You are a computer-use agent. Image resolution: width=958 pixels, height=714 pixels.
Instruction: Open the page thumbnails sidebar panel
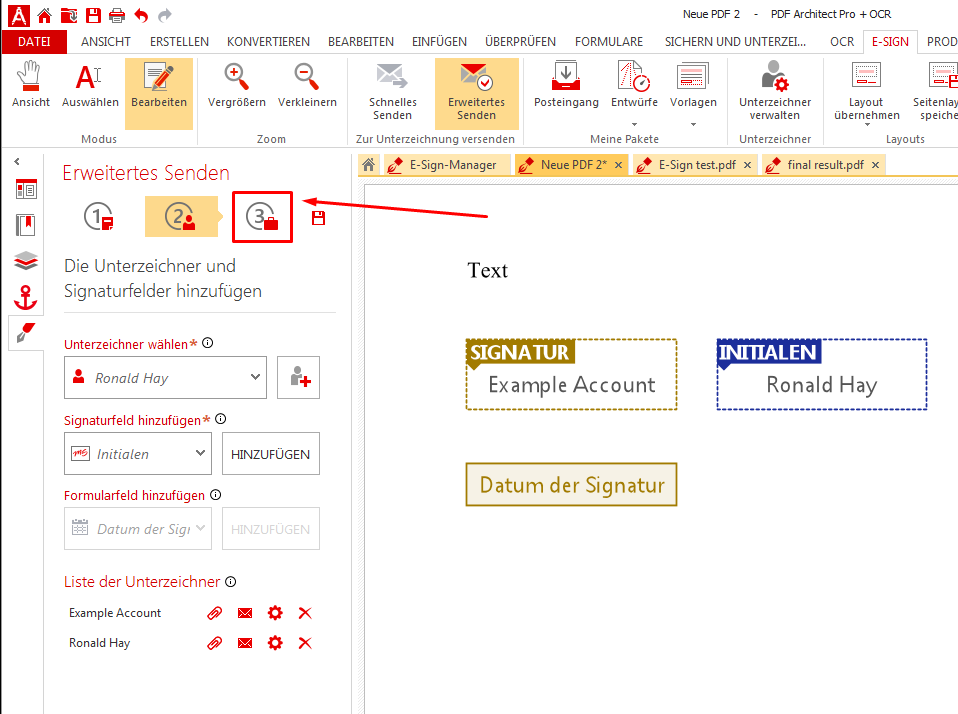(x=26, y=189)
